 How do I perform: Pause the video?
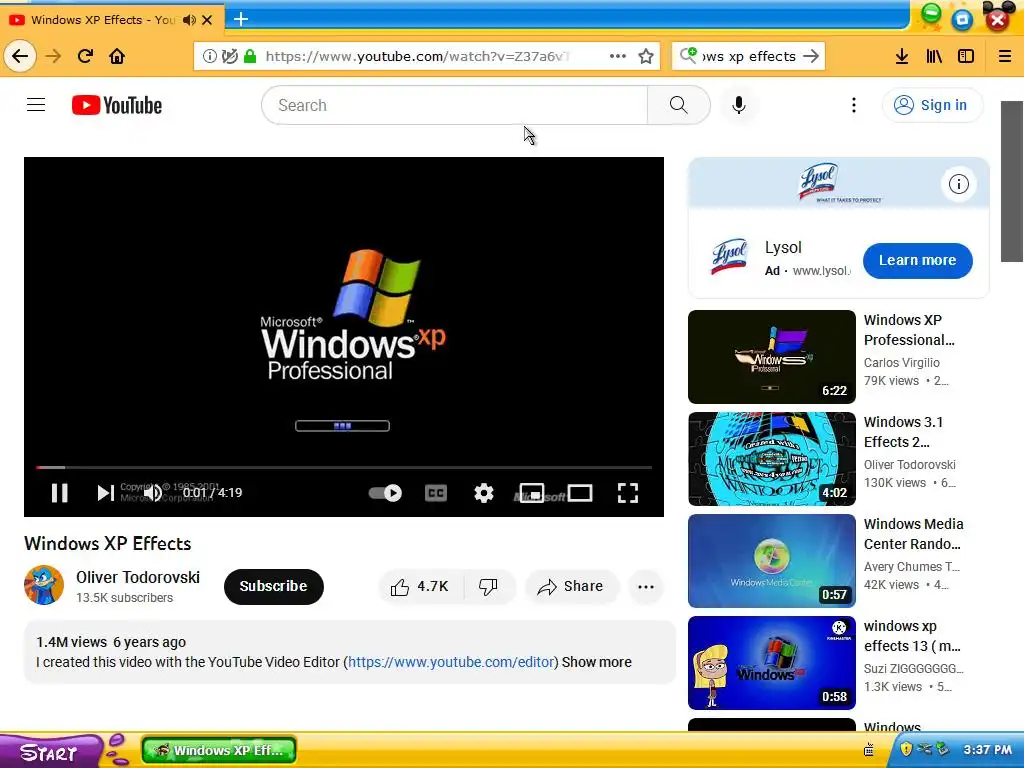click(59, 492)
